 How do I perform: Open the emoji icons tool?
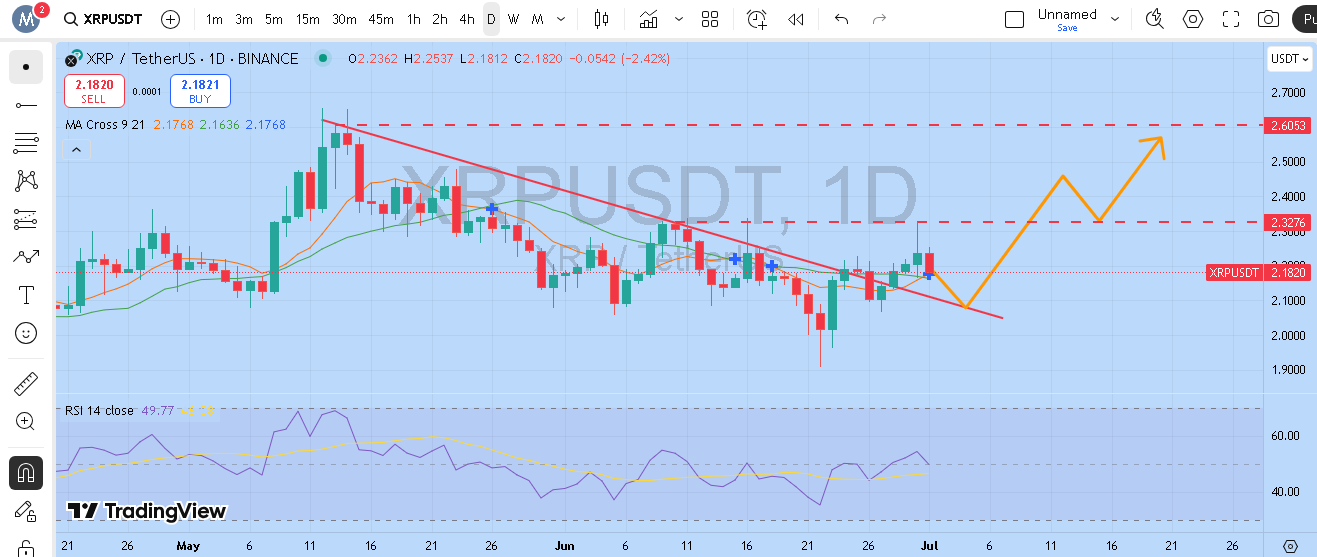26,333
